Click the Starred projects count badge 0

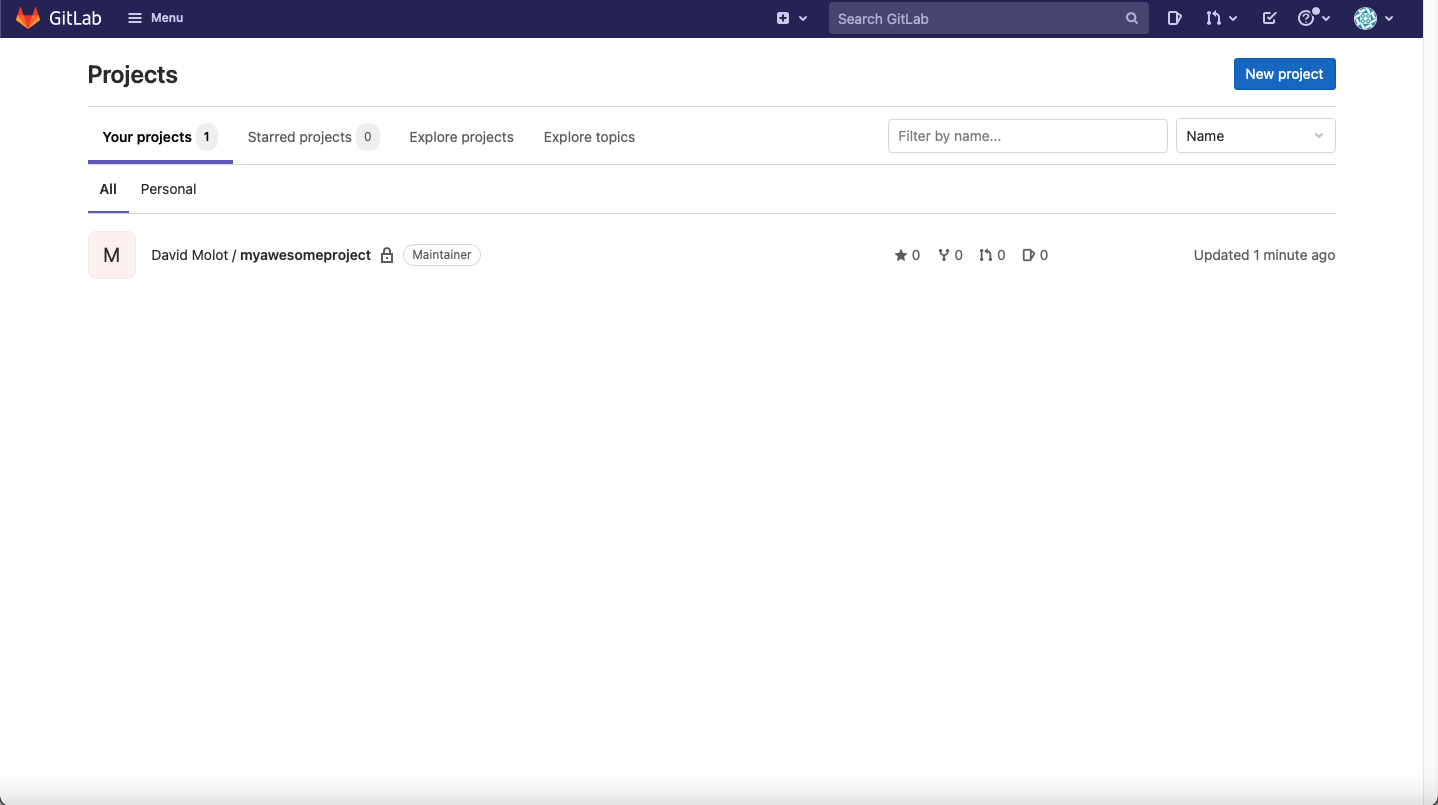click(x=368, y=137)
